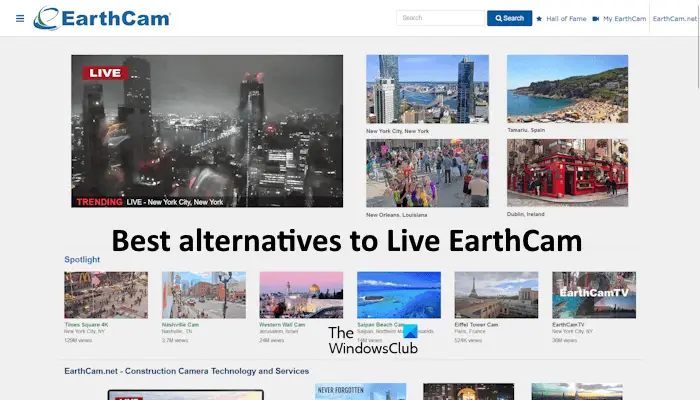Open the My EarthCam menu item
Viewport: 700px width, 400px height.
point(625,19)
